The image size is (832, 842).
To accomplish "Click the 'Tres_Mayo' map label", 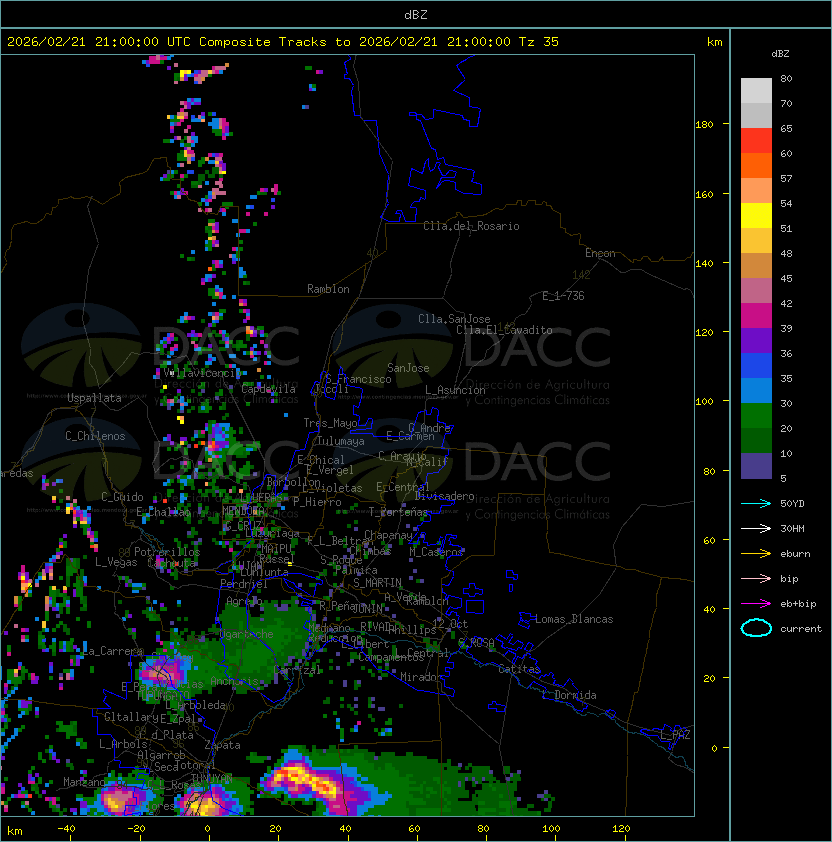I will coord(330,423).
